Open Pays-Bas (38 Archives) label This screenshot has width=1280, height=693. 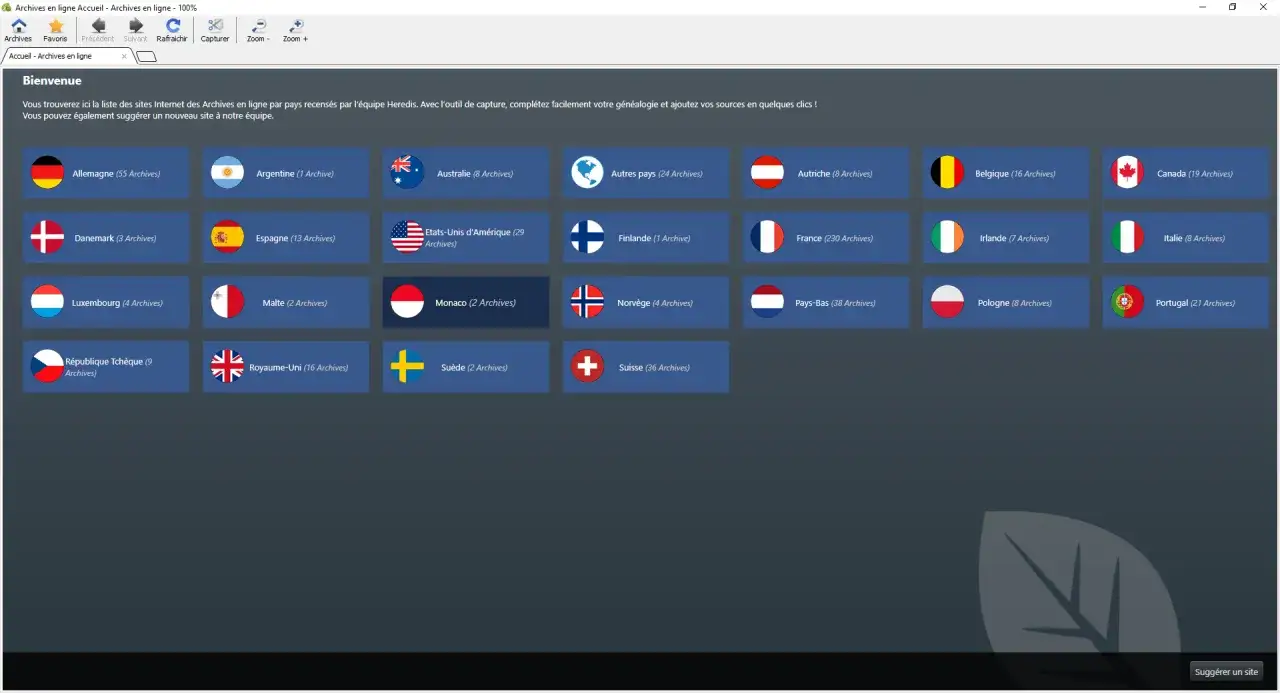point(835,303)
